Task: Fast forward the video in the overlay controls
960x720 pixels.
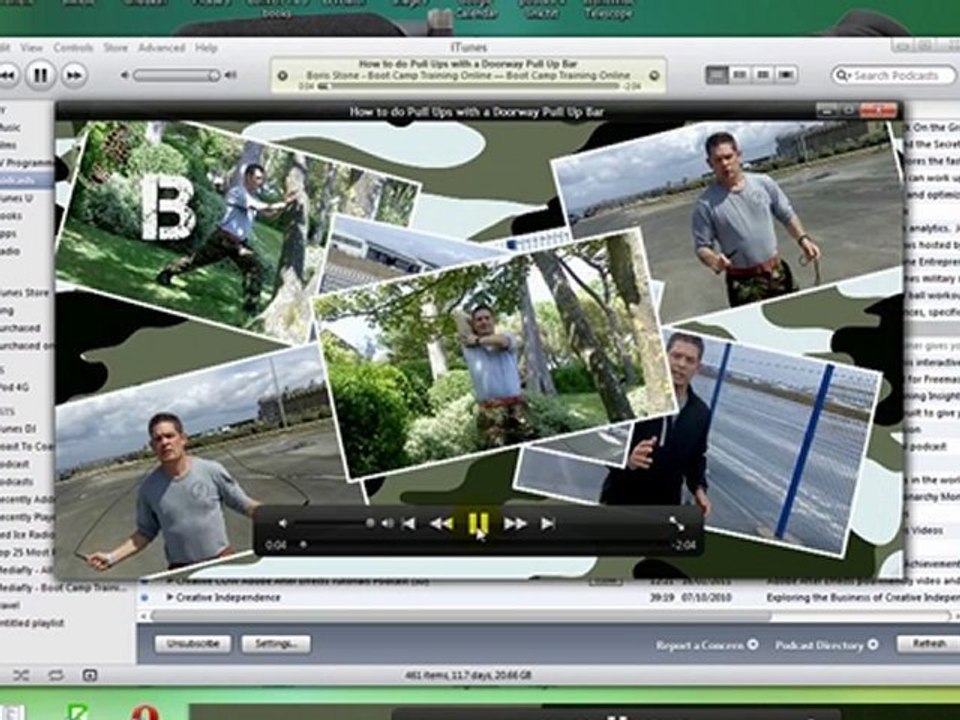Action: point(516,523)
